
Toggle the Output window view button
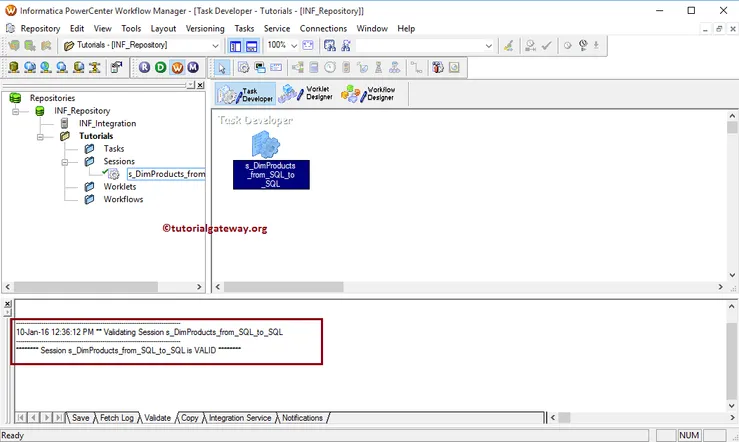(x=251, y=46)
